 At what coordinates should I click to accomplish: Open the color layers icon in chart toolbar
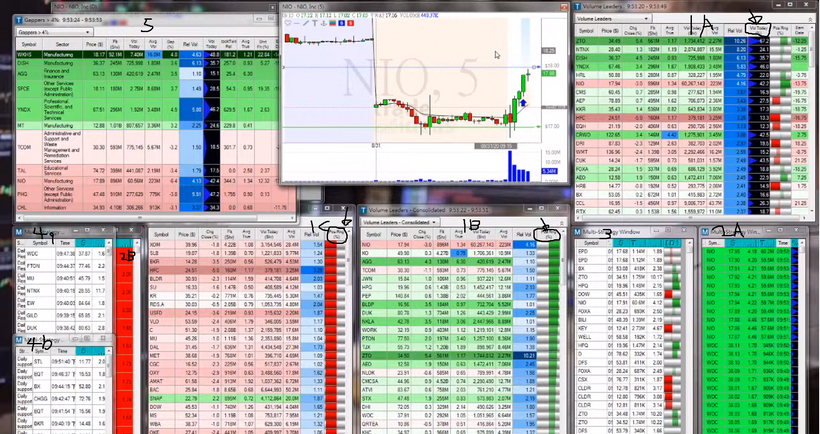click(333, 23)
